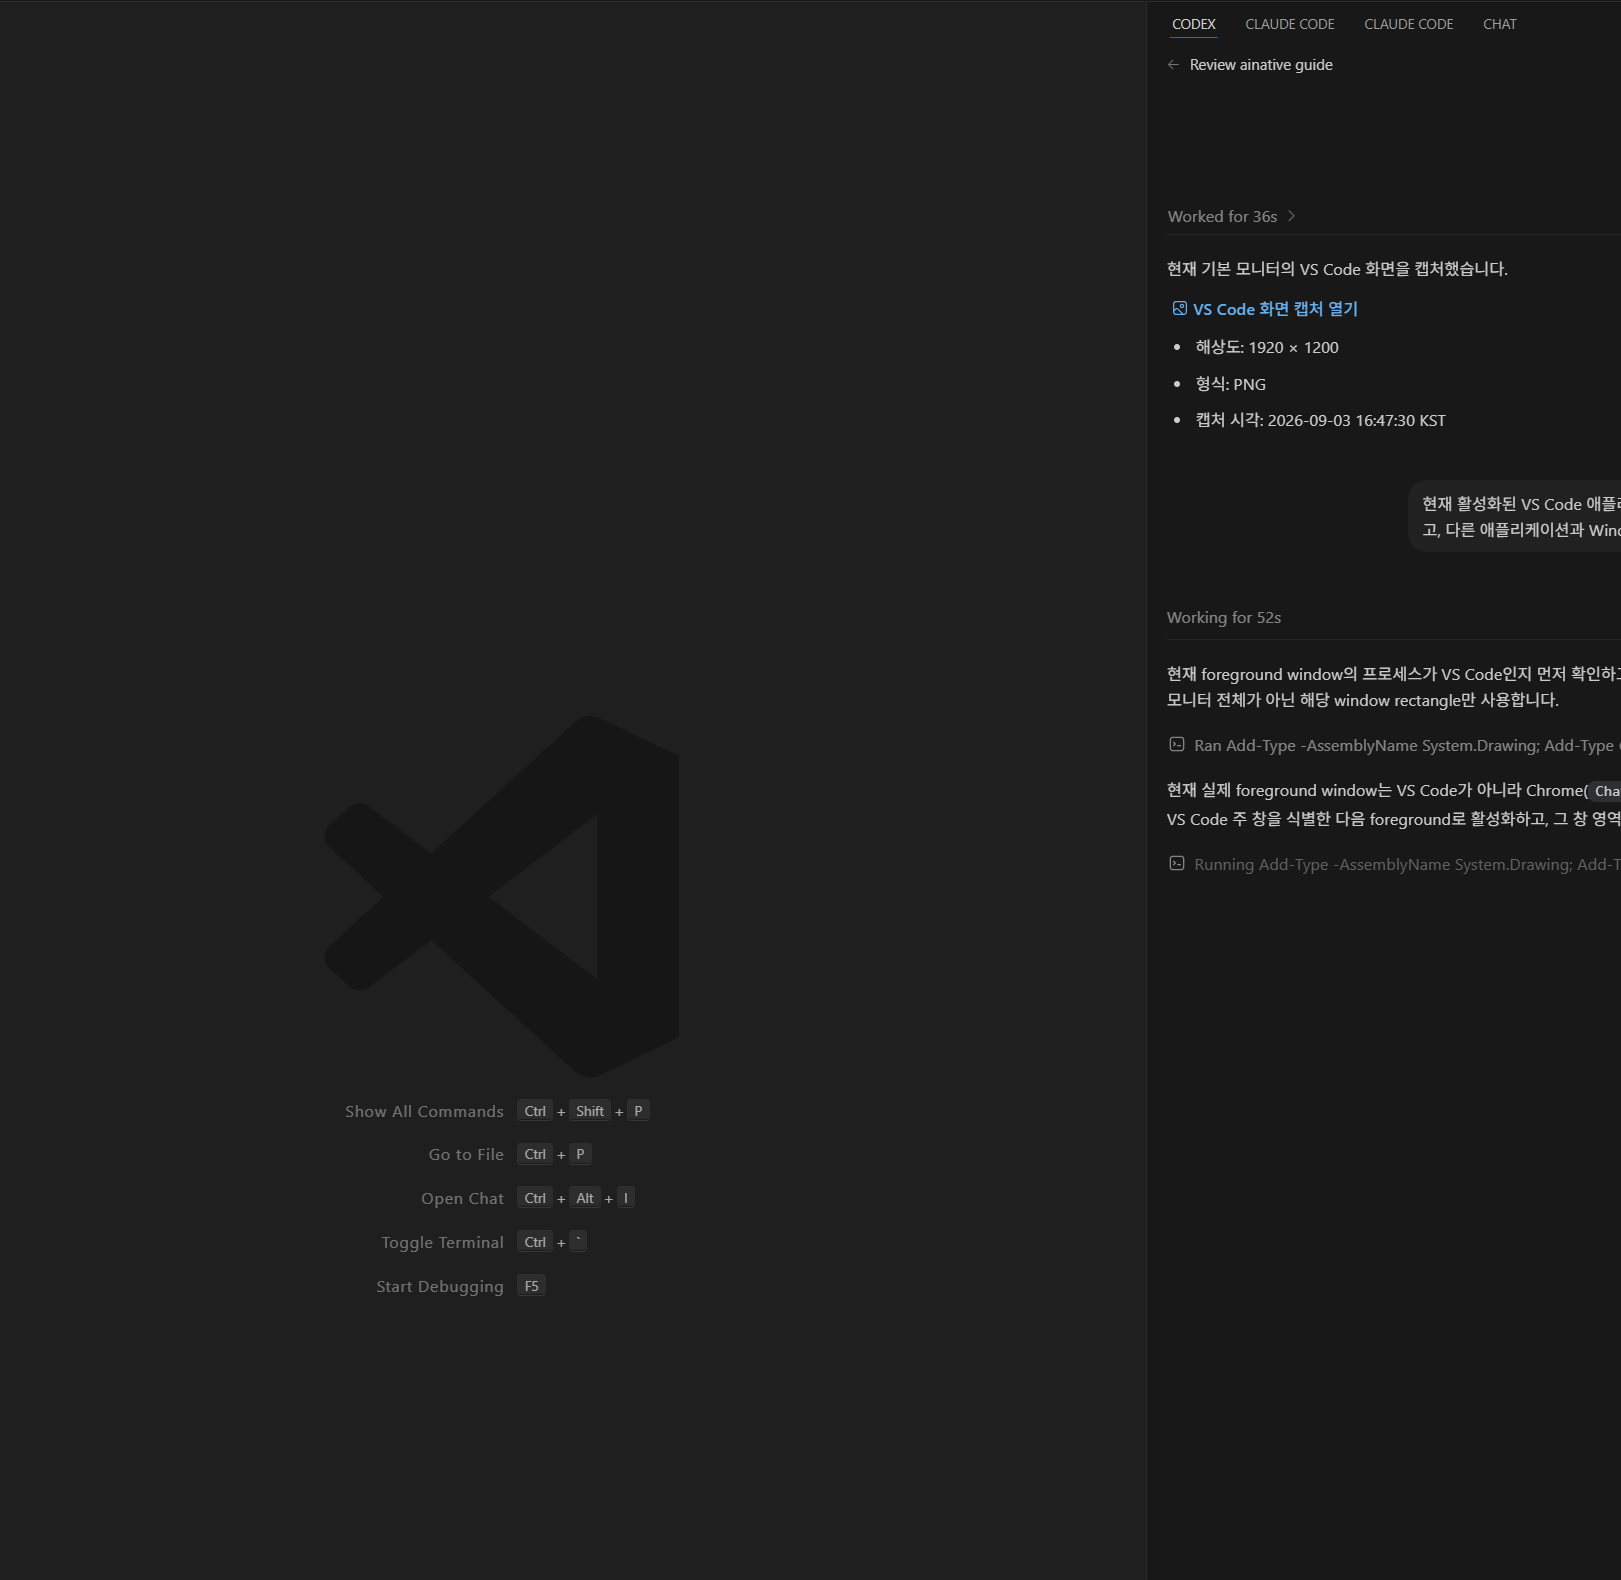
Task: Click the Review ainative guide title
Action: pos(1261,65)
